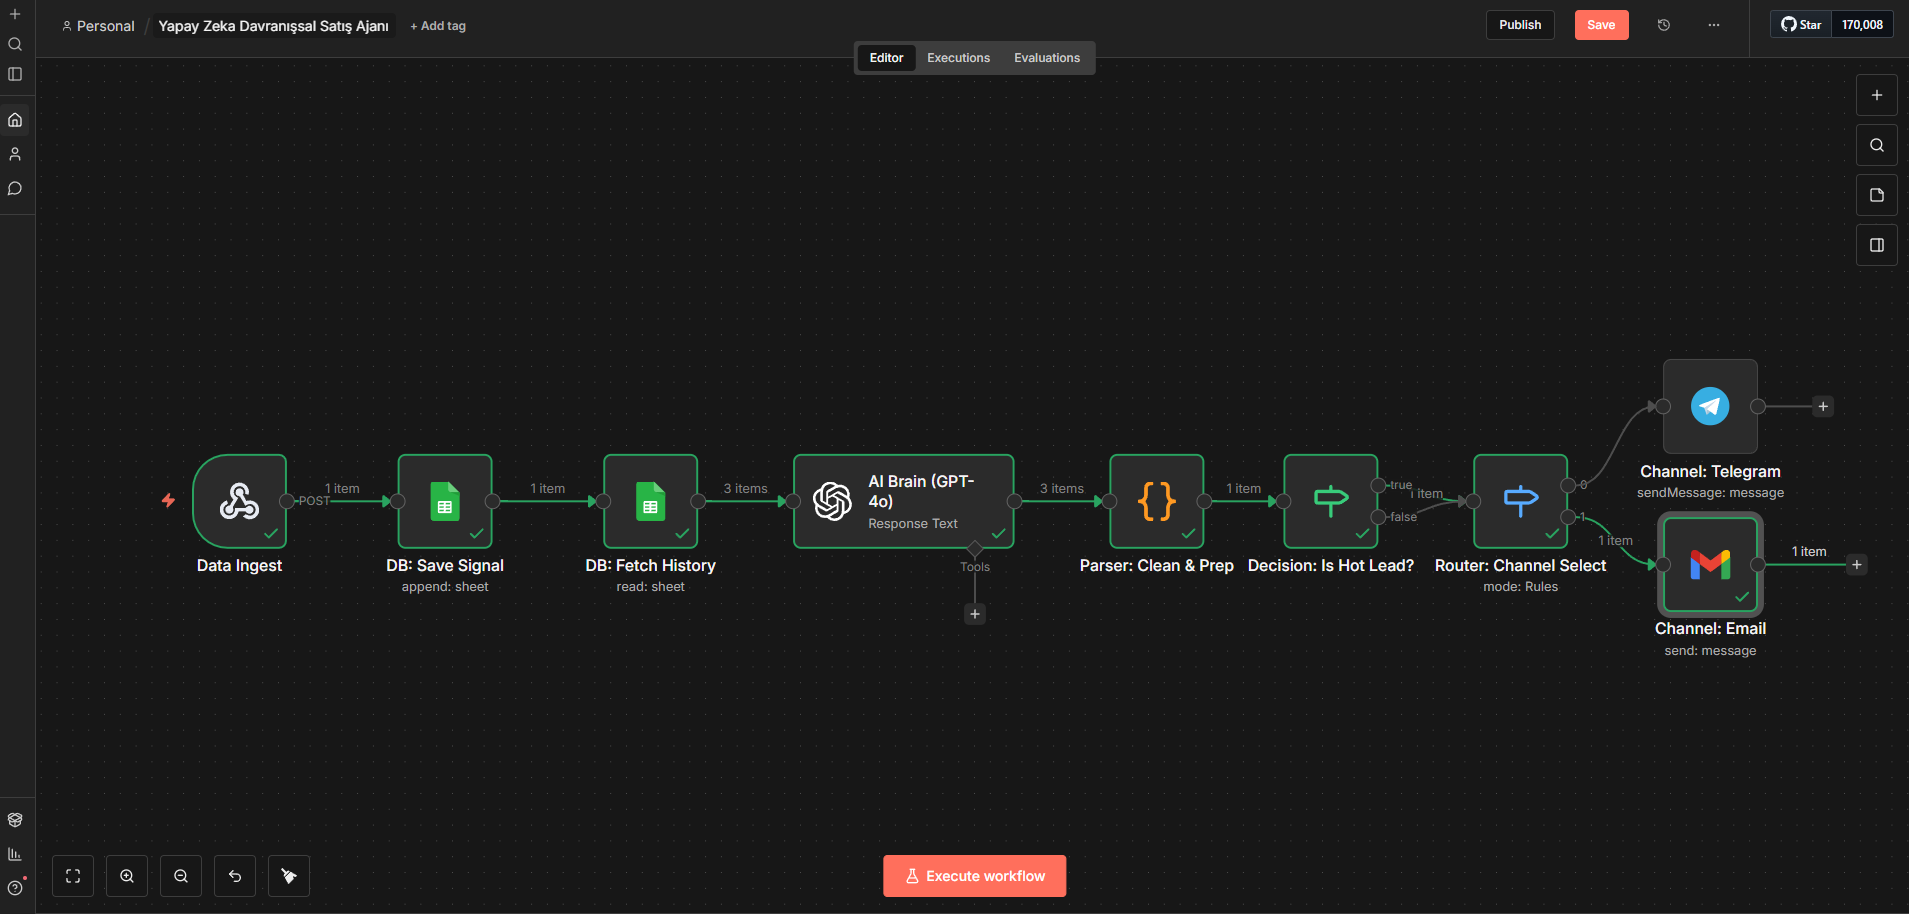
Task: Tidy up the workflow nodes
Action: click(289, 876)
